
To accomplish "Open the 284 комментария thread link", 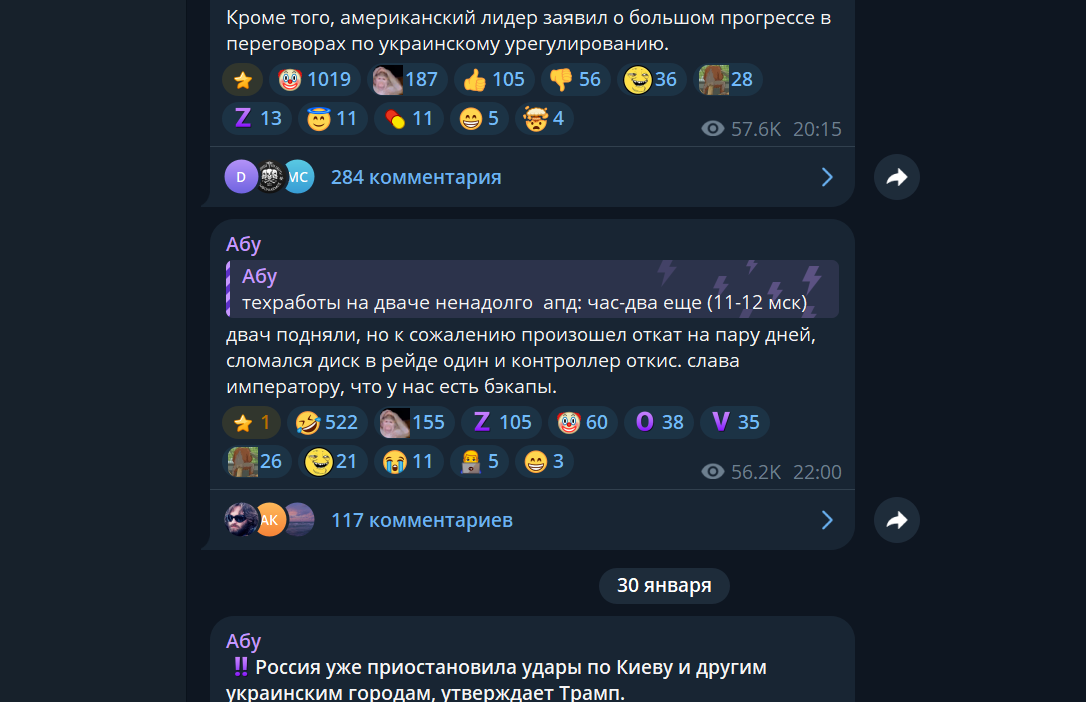I will click(416, 177).
